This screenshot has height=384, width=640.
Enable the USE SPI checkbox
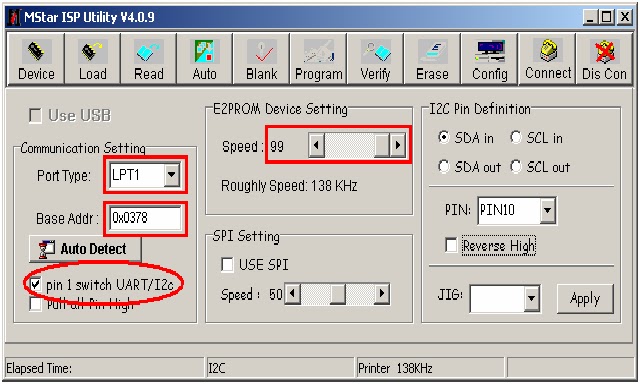point(227,264)
